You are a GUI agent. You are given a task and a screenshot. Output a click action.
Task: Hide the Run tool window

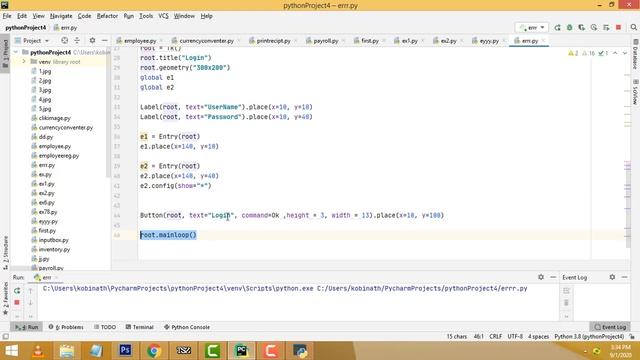pos(553,277)
